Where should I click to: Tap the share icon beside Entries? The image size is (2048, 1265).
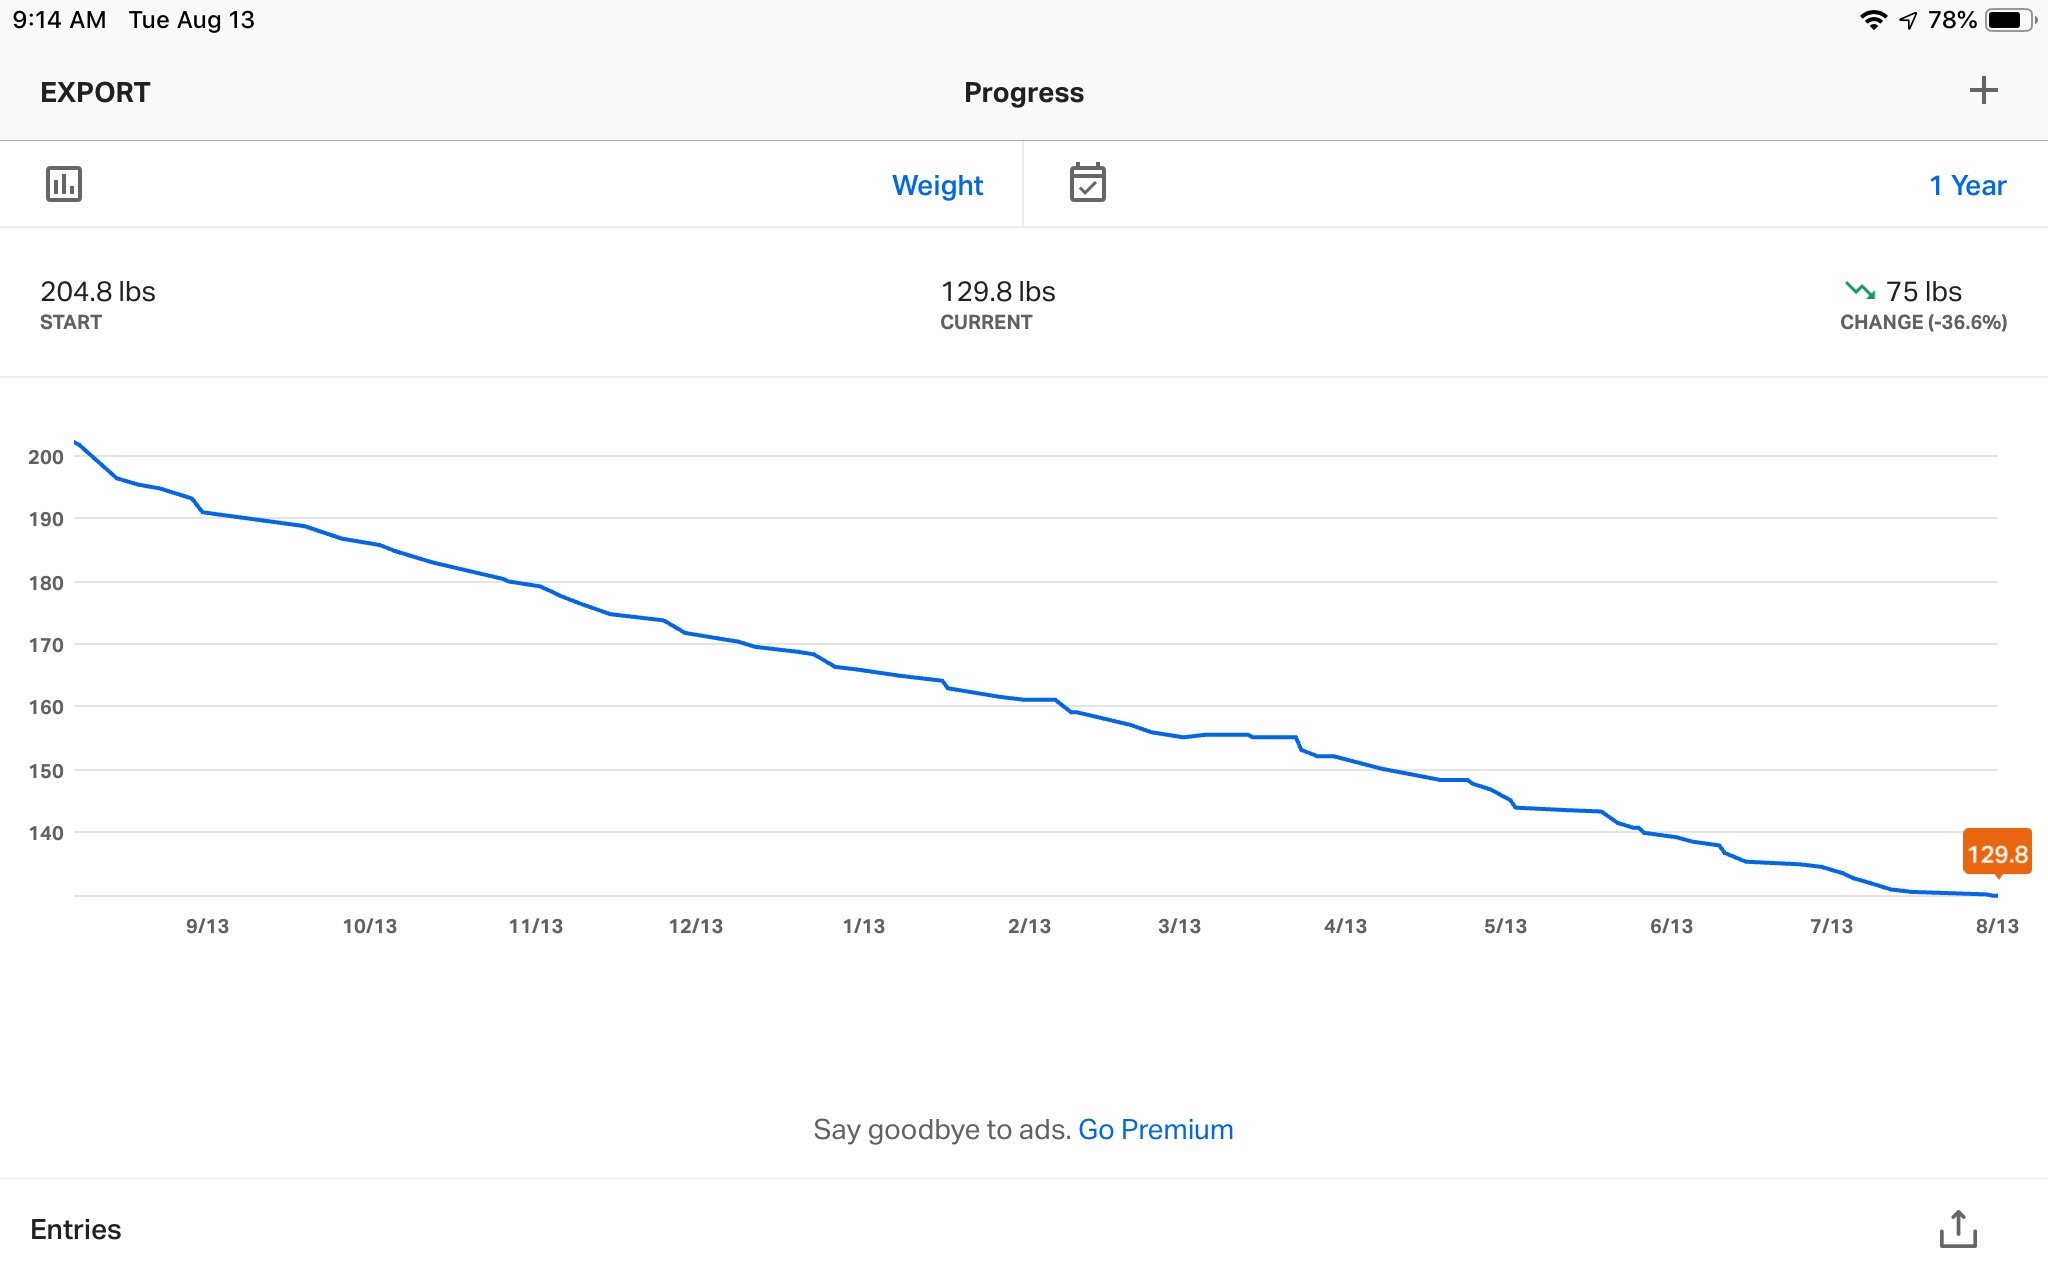1958,1229
